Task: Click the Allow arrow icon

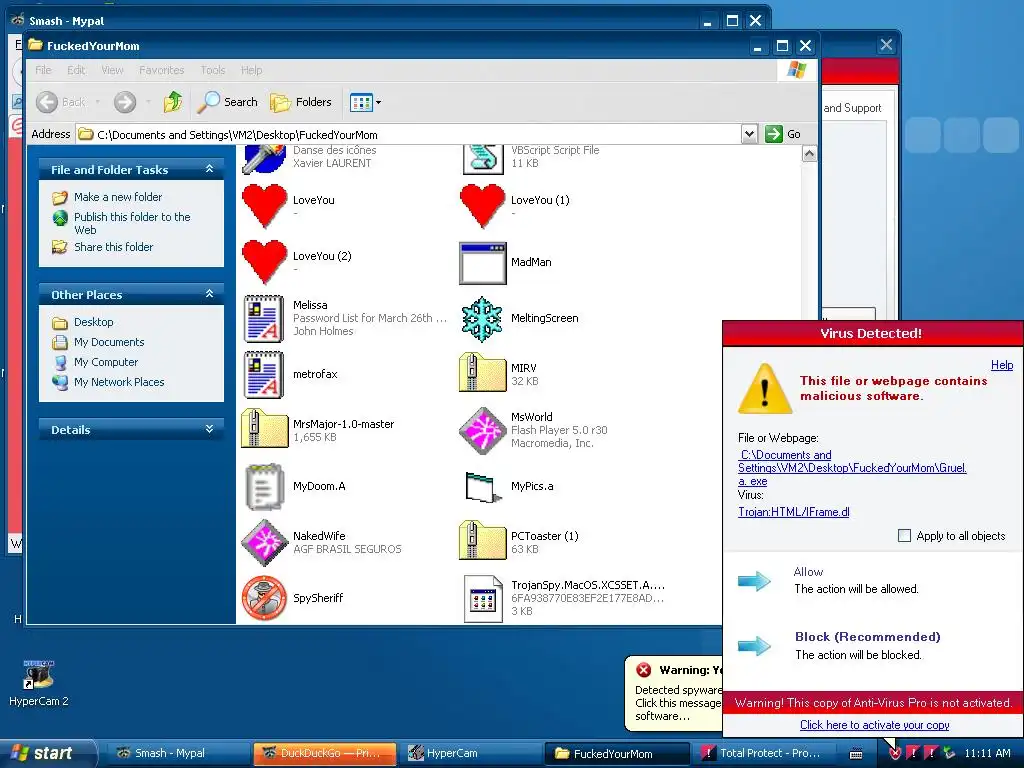Action: click(x=754, y=581)
